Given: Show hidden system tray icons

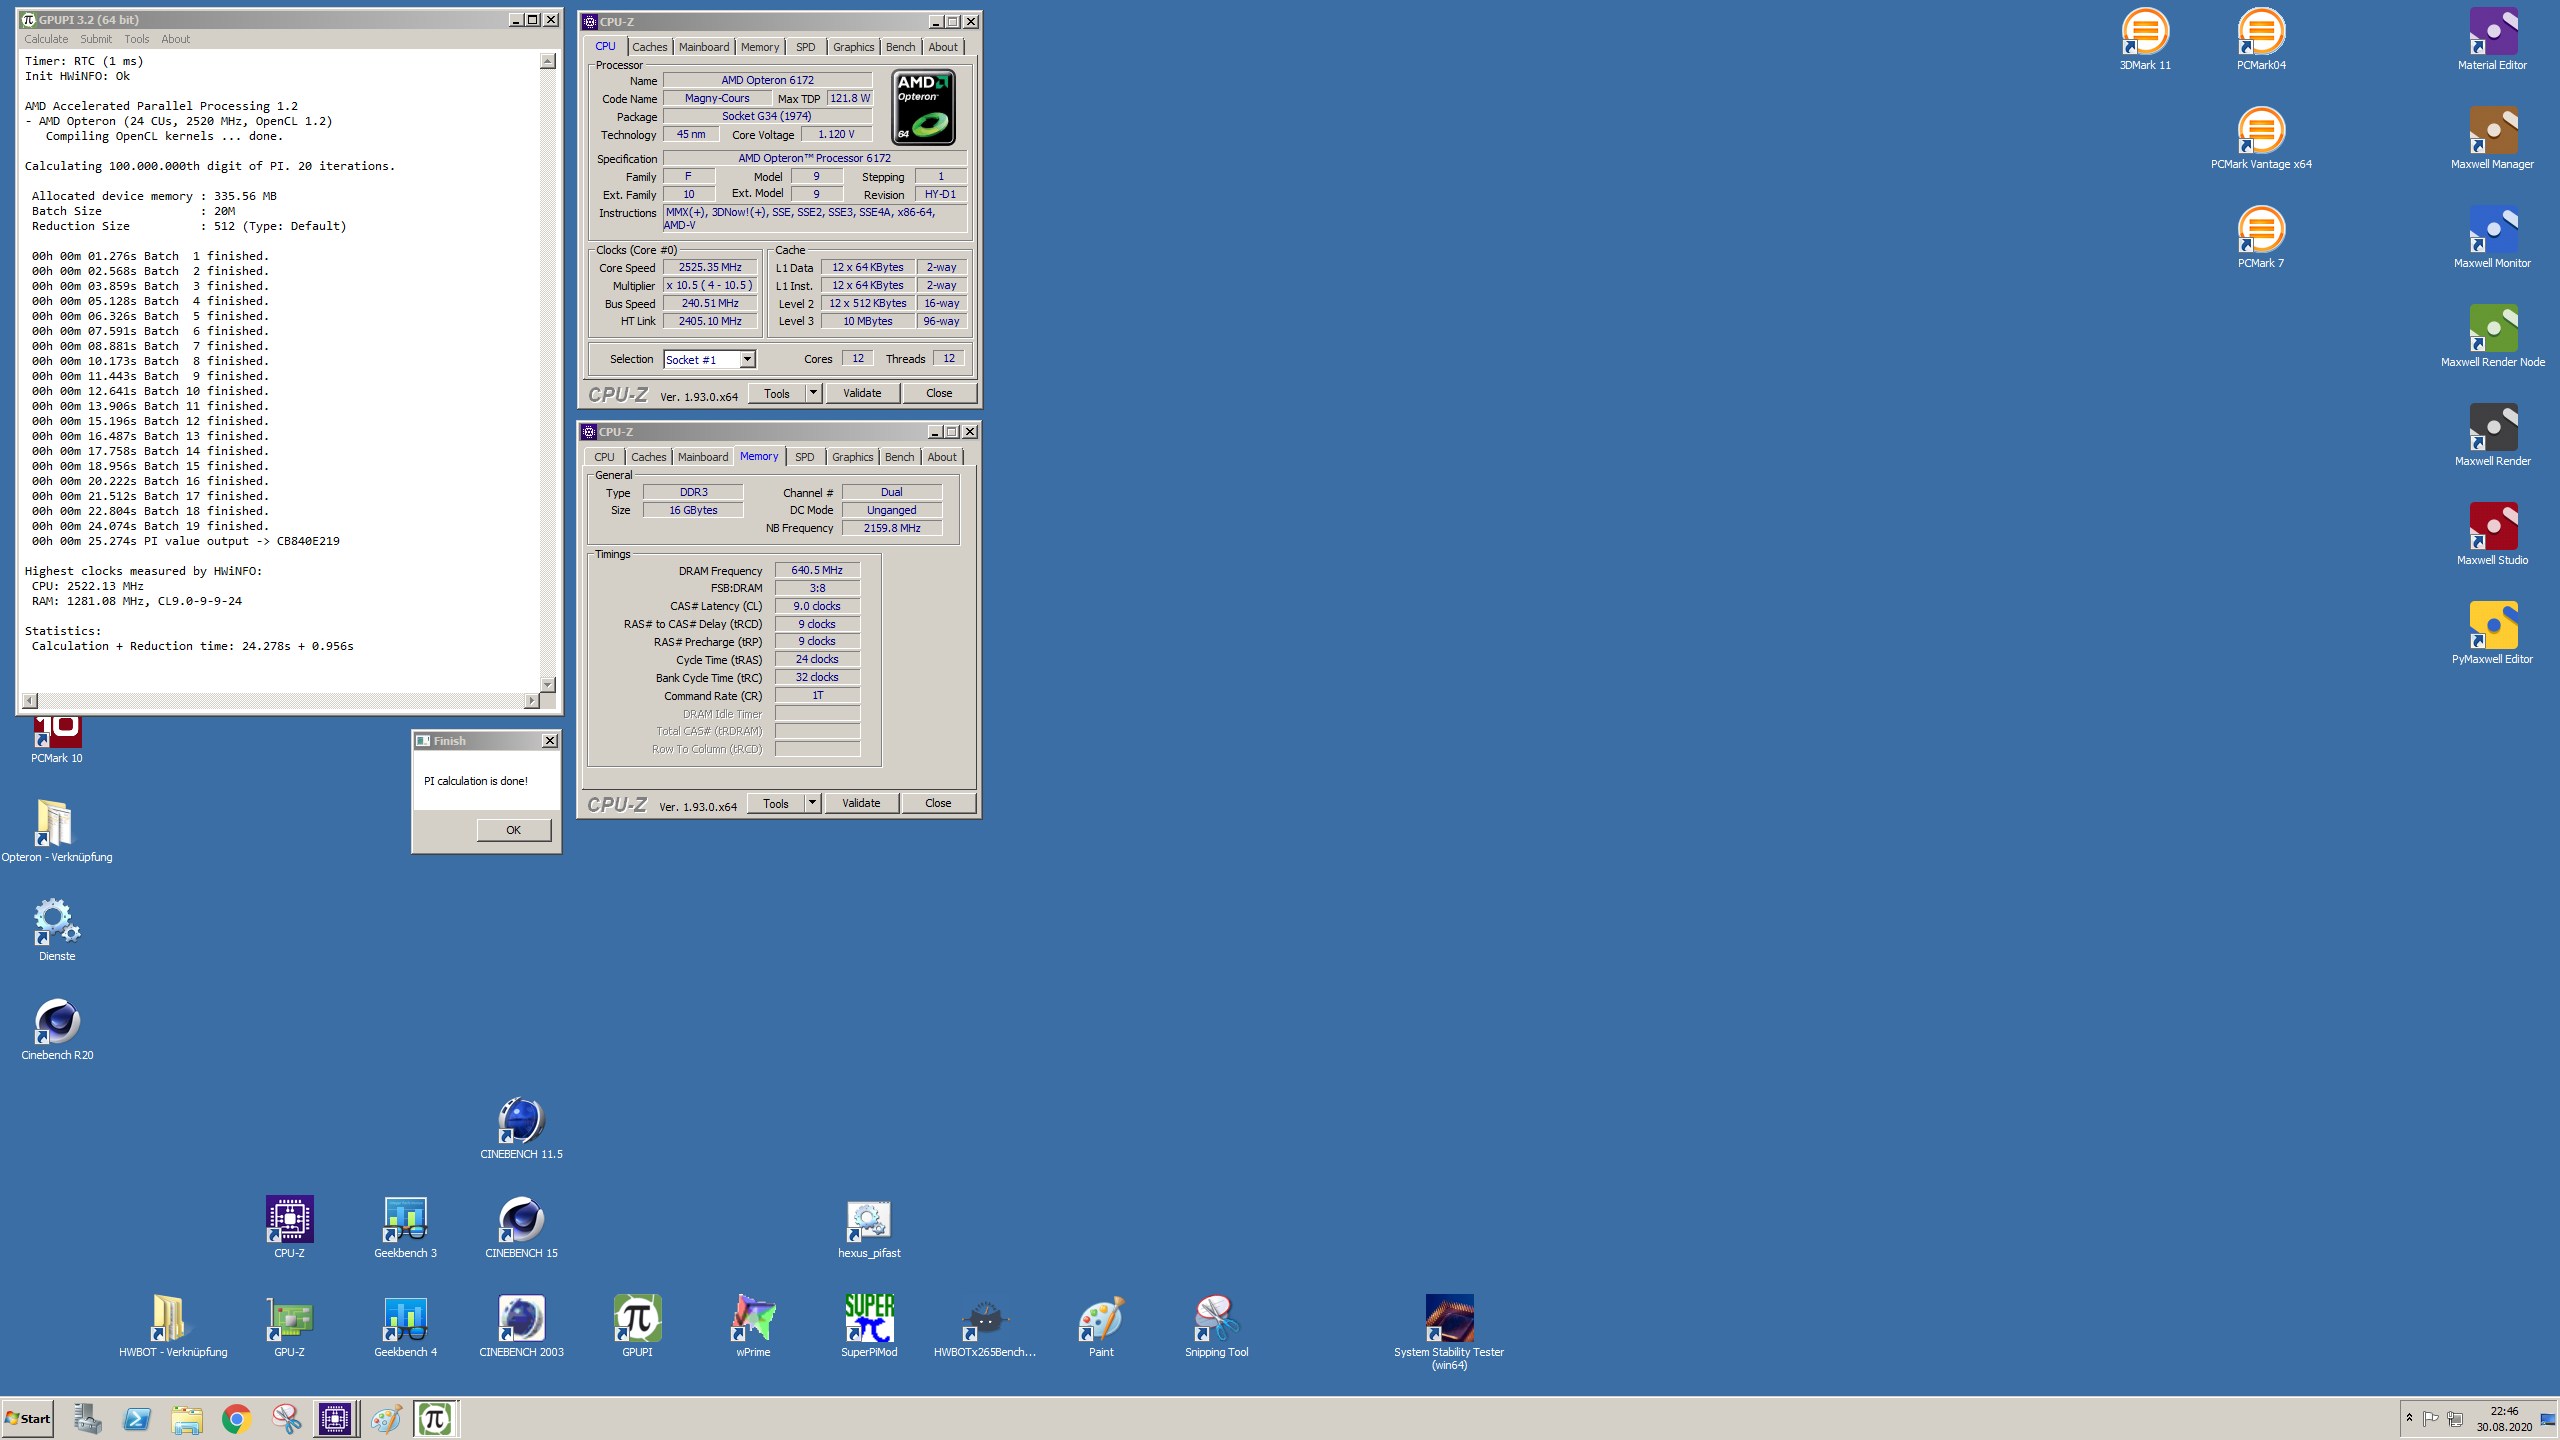Looking at the screenshot, I should [2409, 1418].
